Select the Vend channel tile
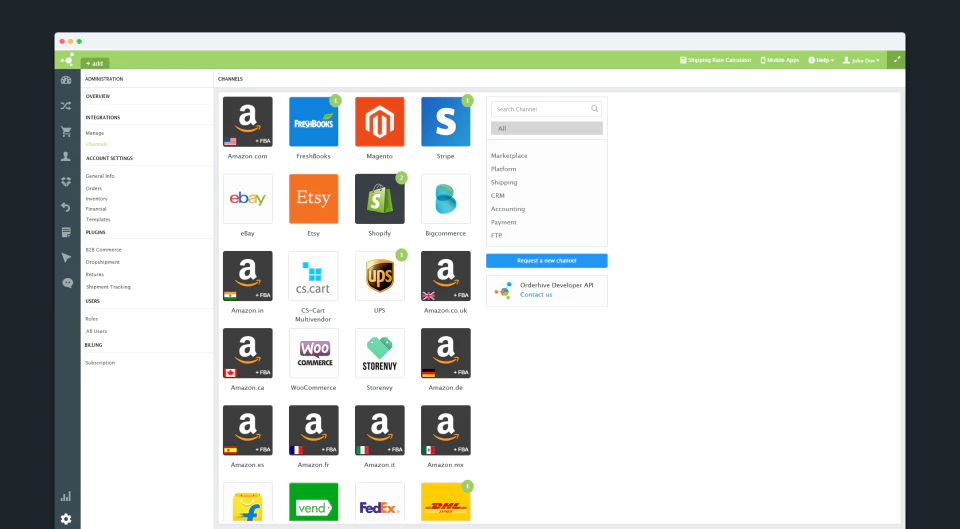Screen dimensions: 960x529 click(313, 502)
